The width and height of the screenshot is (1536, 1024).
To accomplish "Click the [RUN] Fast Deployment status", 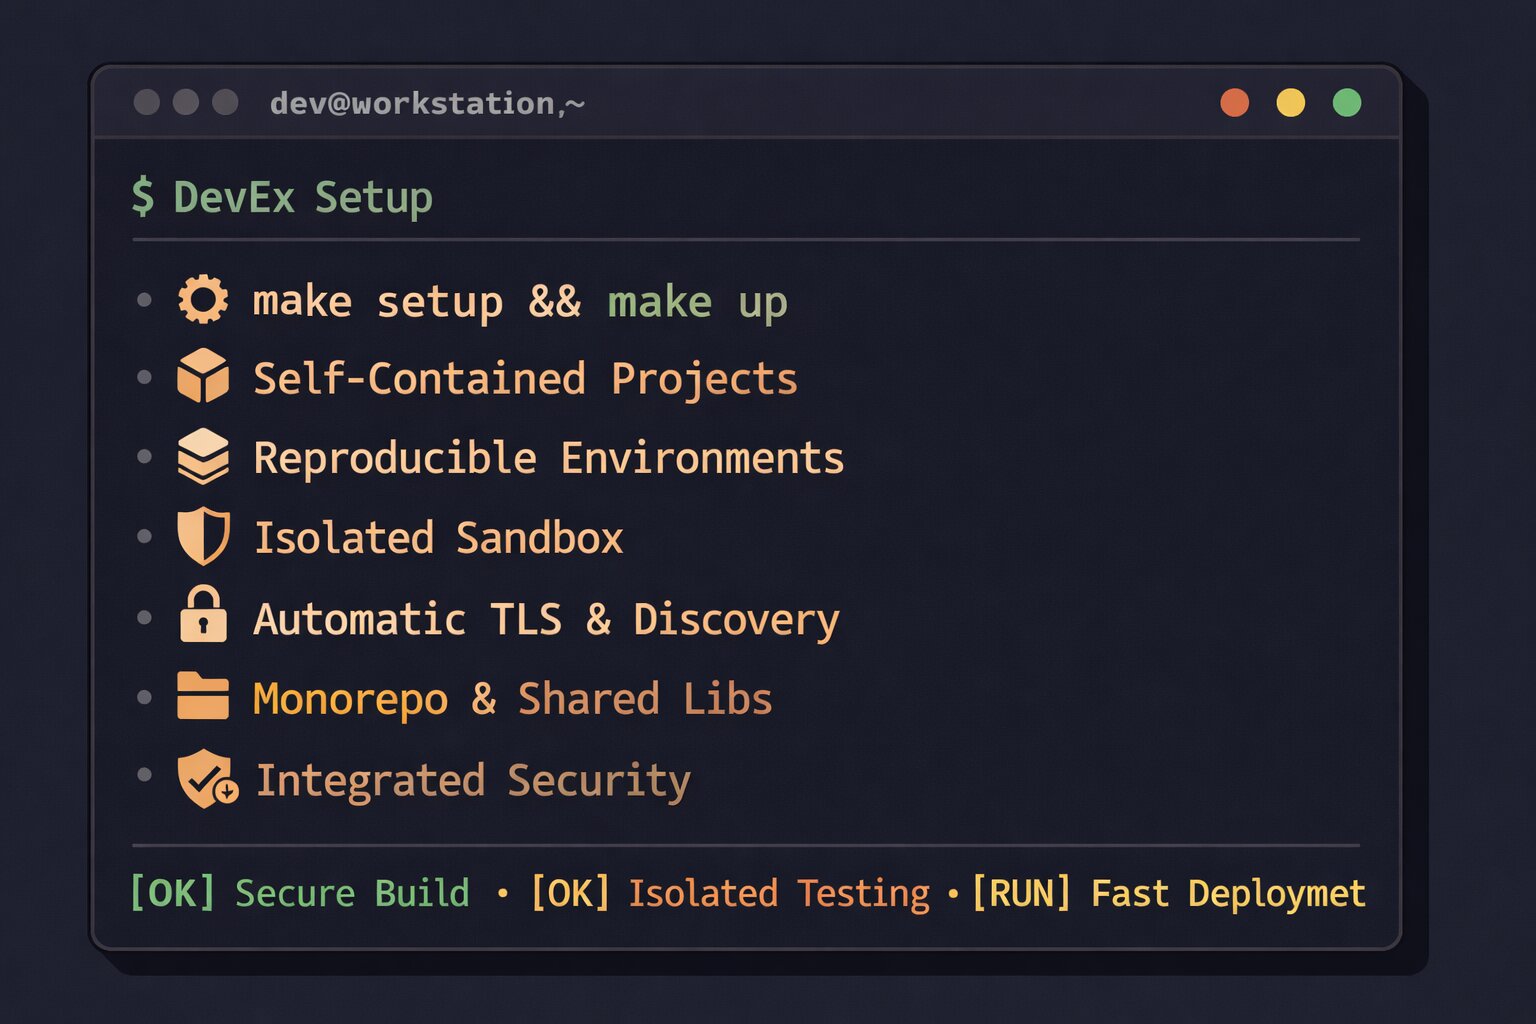I will pyautogui.click(x=1168, y=893).
